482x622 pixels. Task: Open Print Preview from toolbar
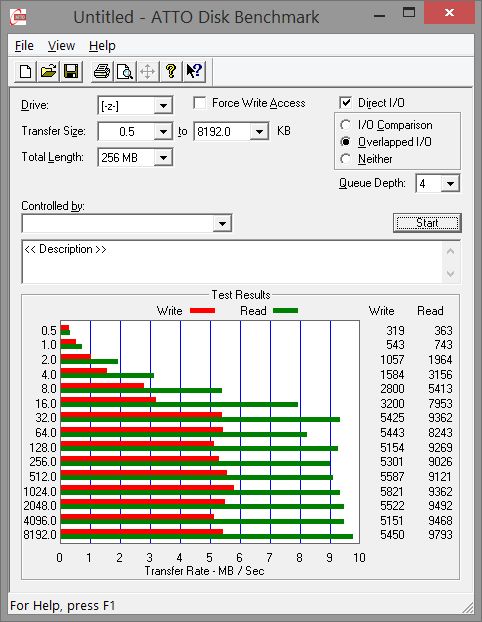click(x=125, y=72)
